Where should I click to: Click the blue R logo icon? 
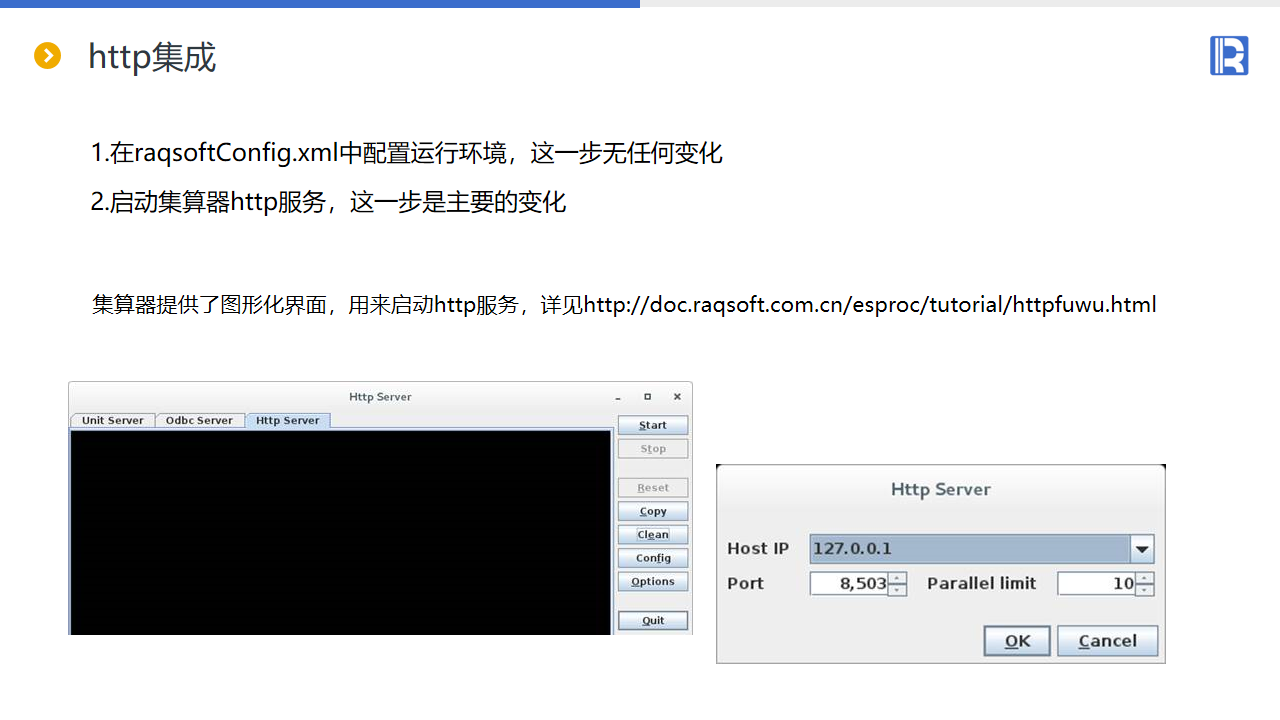[x=1229, y=56]
